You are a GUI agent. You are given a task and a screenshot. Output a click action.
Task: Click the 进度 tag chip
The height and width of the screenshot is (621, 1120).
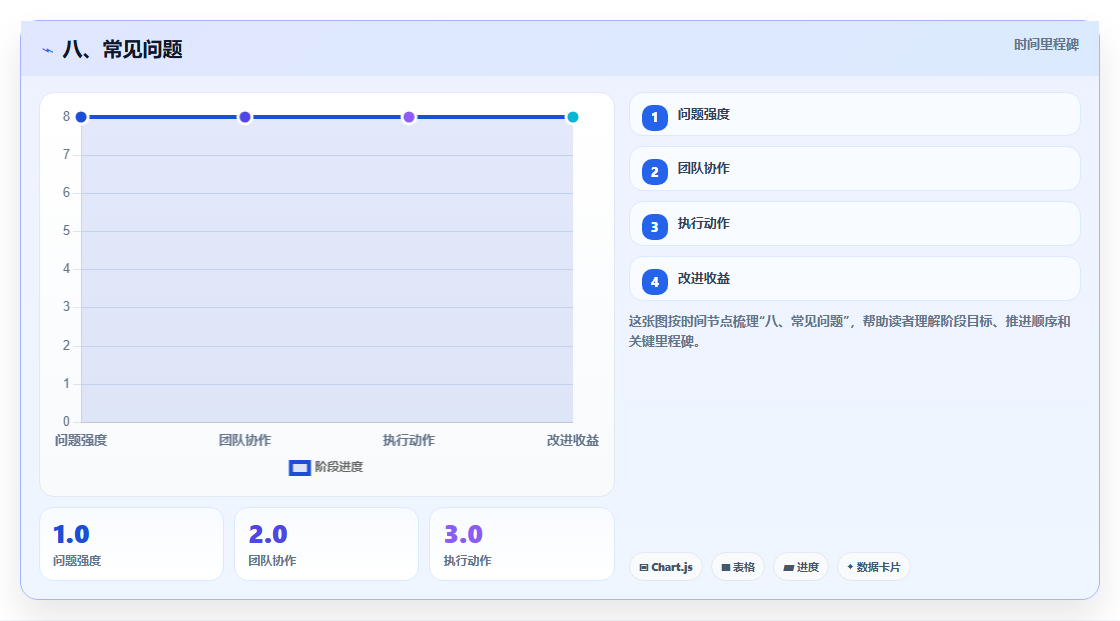pos(801,567)
